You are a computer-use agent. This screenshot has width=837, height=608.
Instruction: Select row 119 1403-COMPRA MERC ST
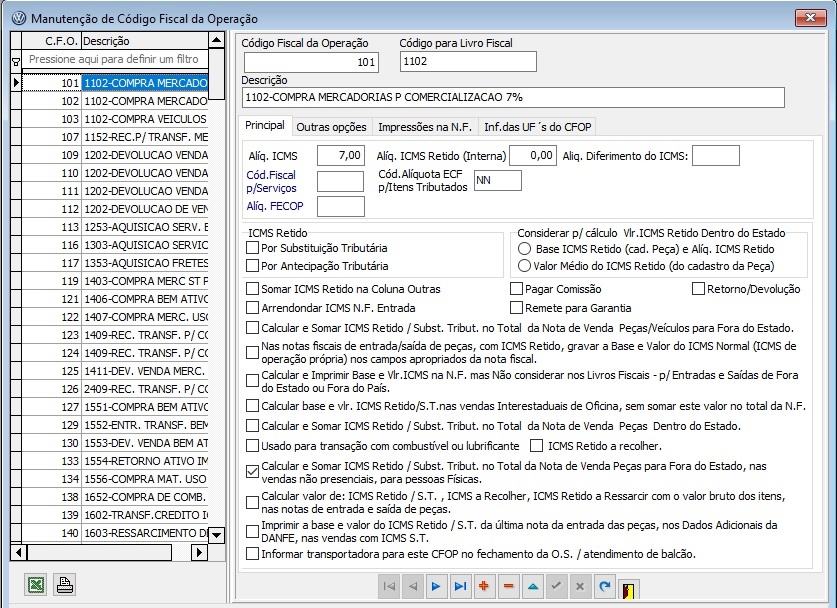click(x=115, y=281)
